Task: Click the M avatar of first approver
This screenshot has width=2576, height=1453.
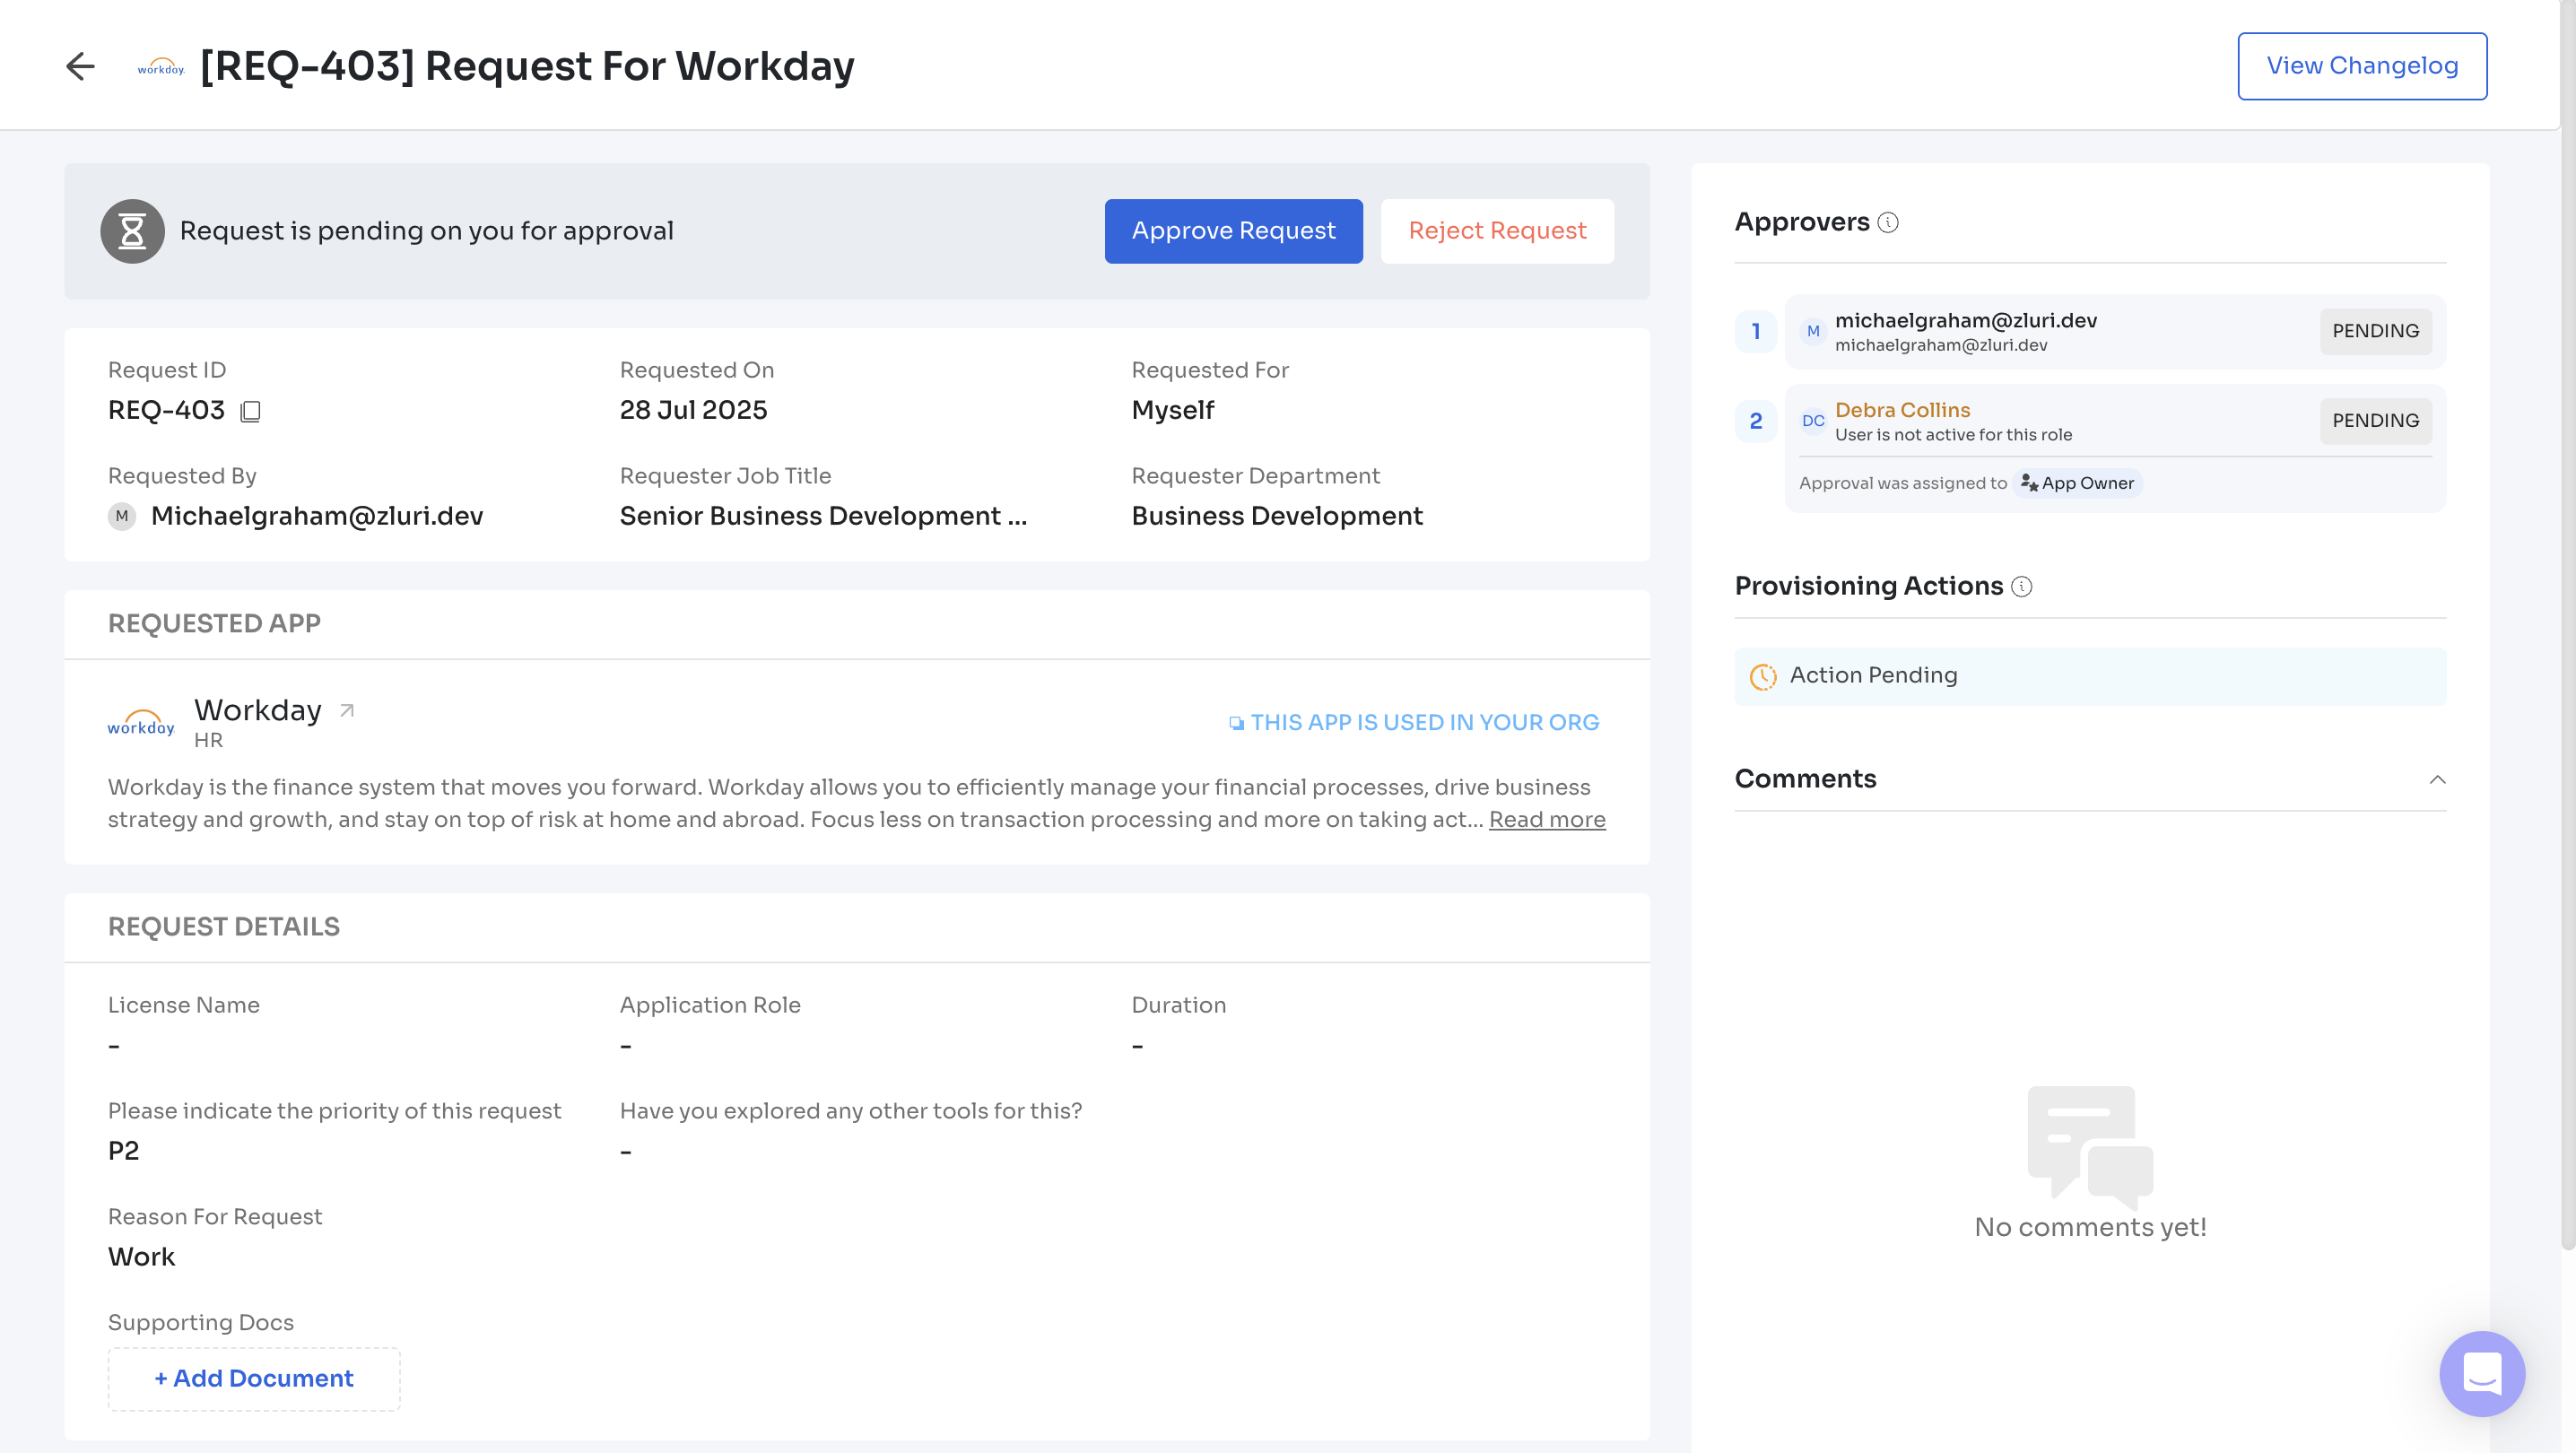Action: coord(1813,331)
